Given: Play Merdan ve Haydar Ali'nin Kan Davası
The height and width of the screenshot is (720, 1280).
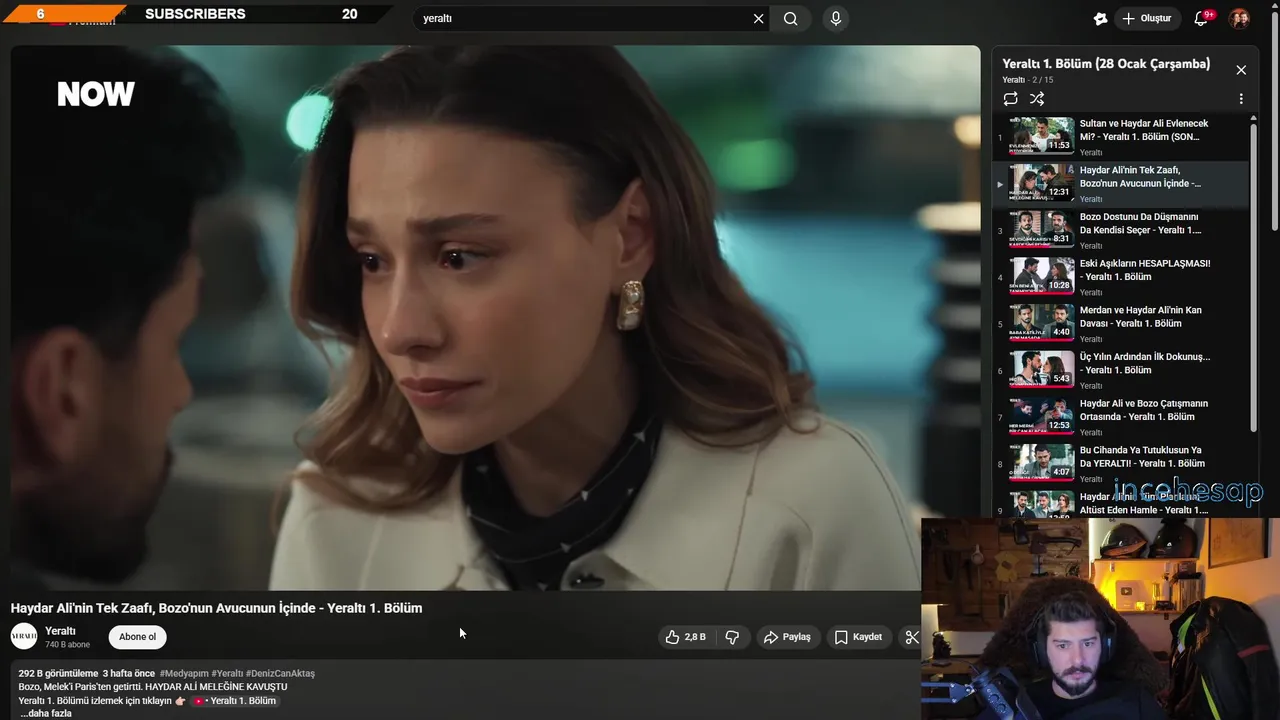Looking at the screenshot, I should (1120, 324).
